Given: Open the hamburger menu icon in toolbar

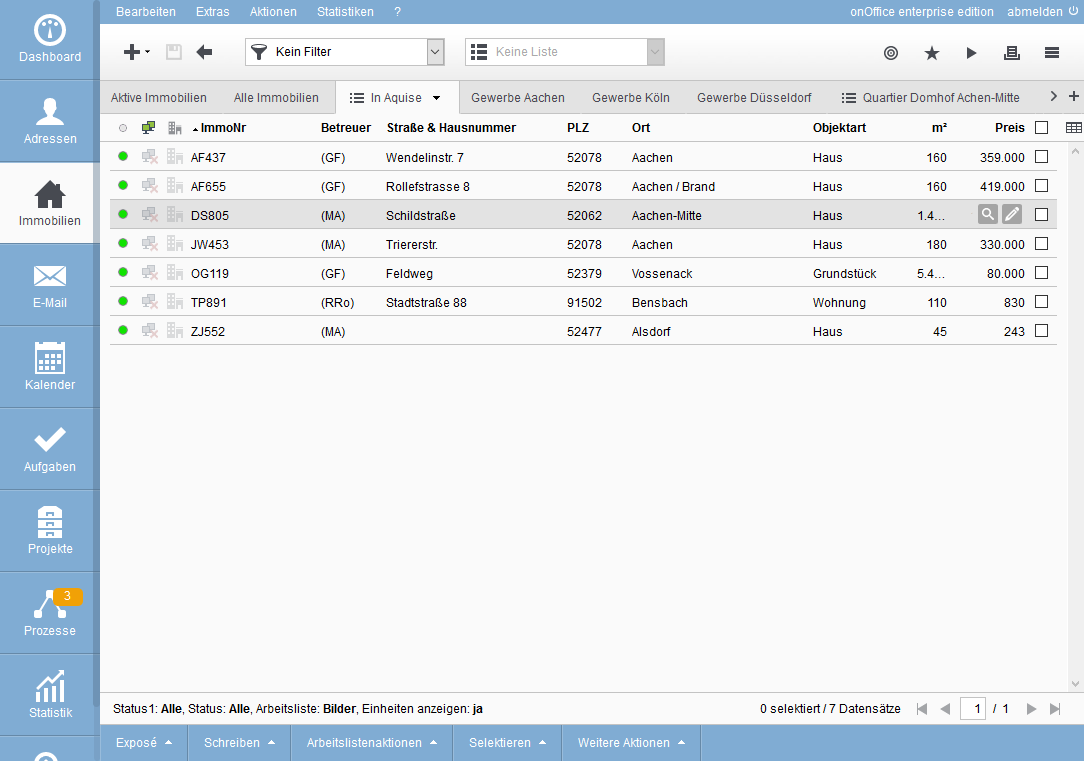Looking at the screenshot, I should 1052,53.
